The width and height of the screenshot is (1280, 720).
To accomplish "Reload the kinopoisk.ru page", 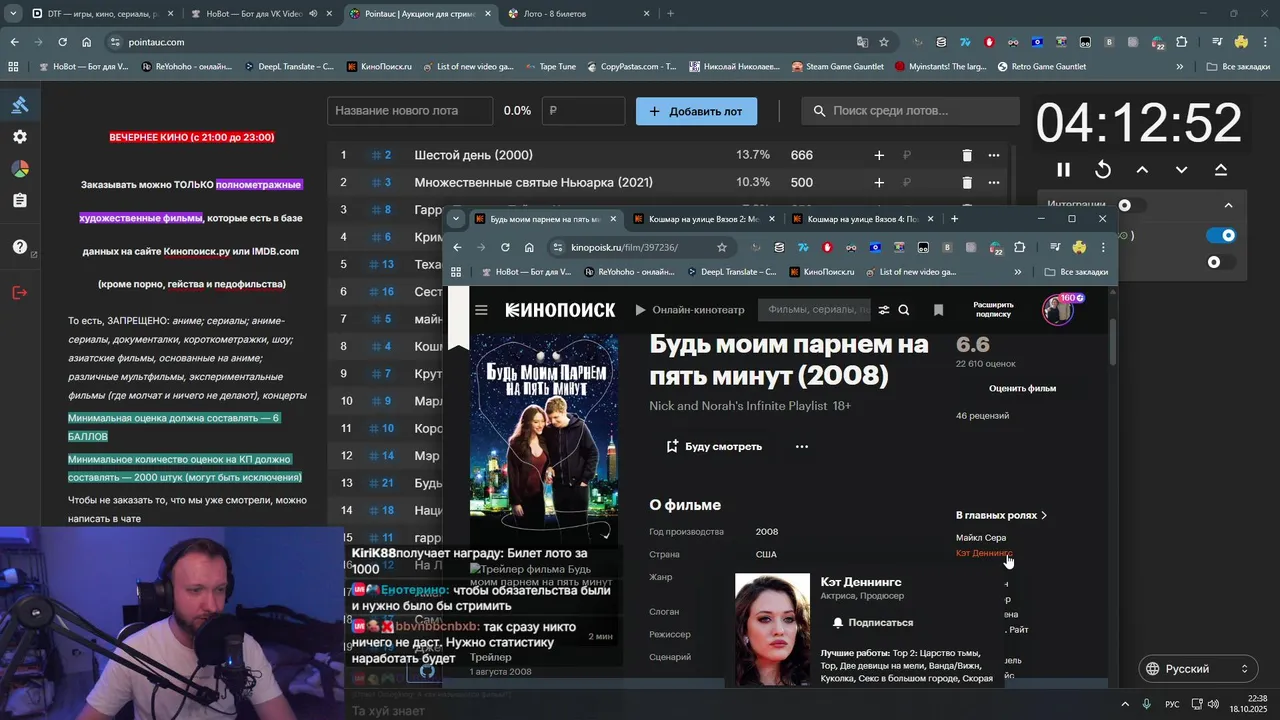I will click(505, 247).
